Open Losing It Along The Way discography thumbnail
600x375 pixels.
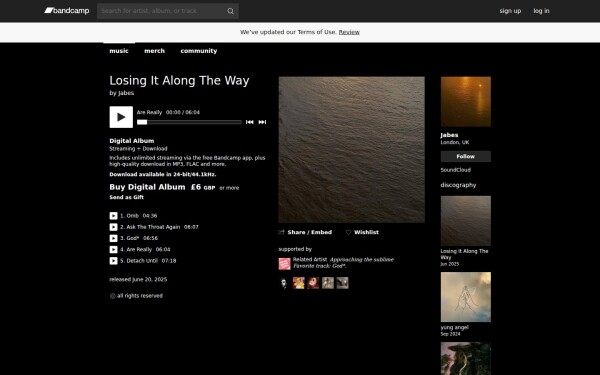[x=466, y=221]
